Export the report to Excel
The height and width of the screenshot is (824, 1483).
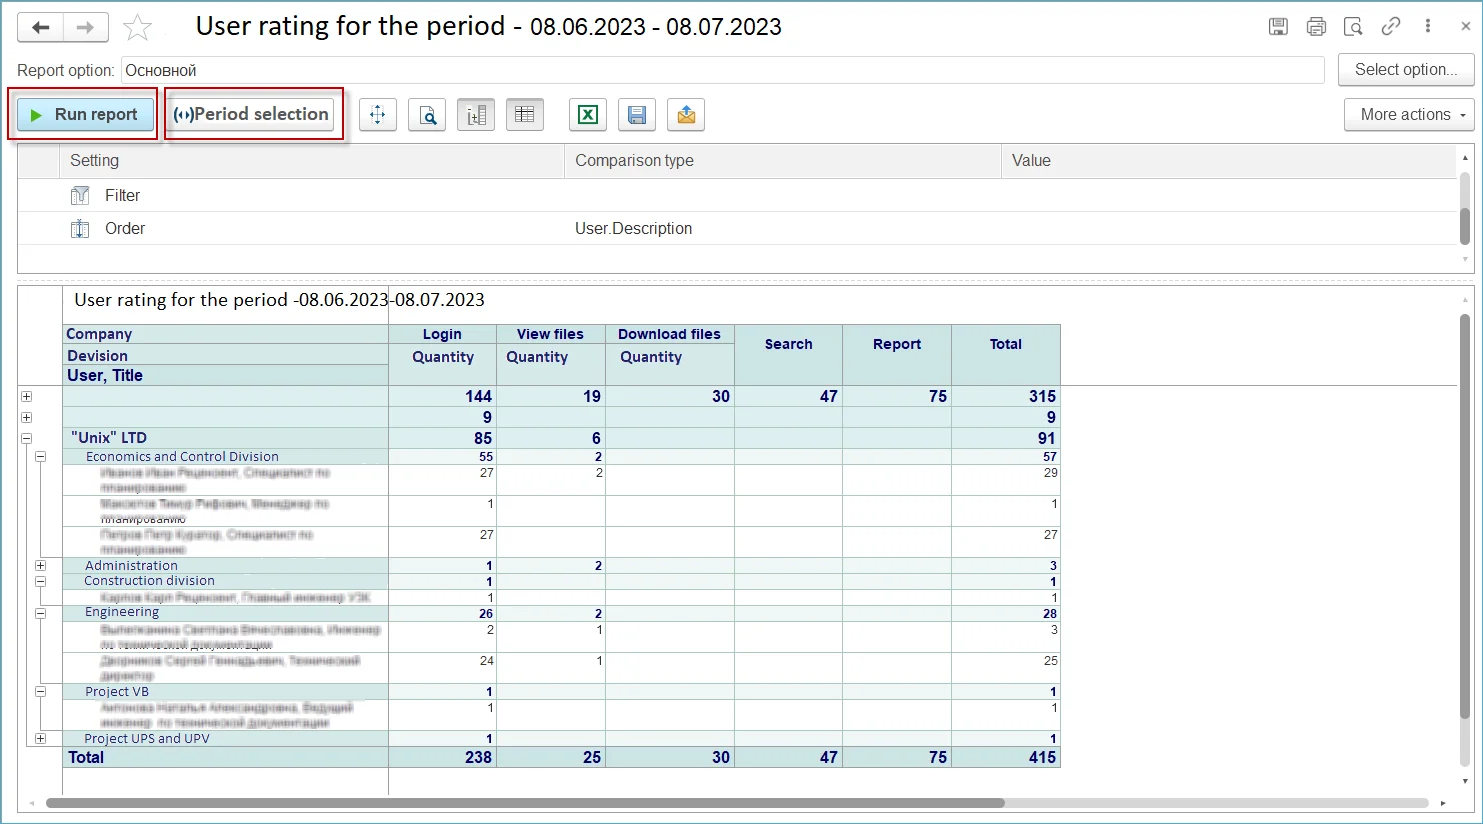588,115
